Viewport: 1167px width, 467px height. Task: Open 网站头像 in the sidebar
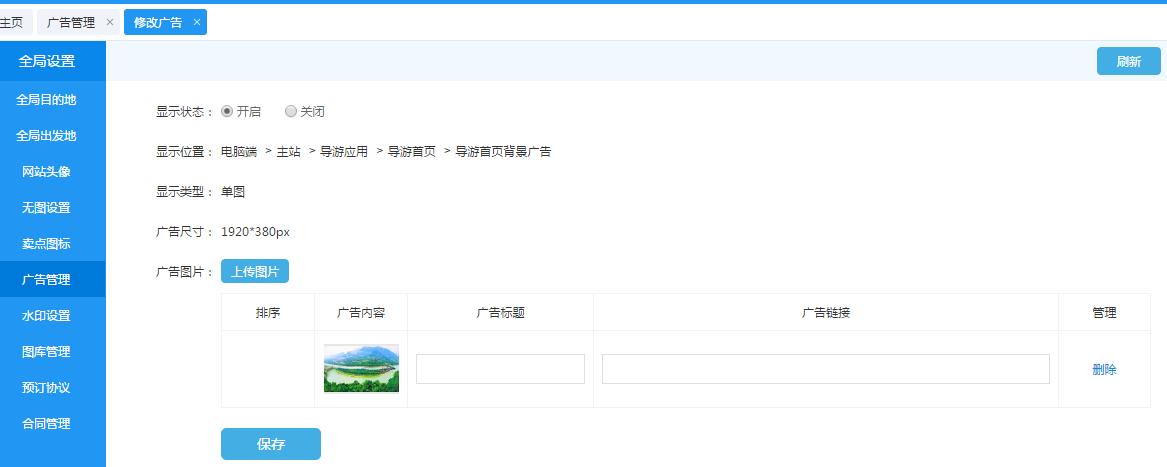tap(46, 172)
